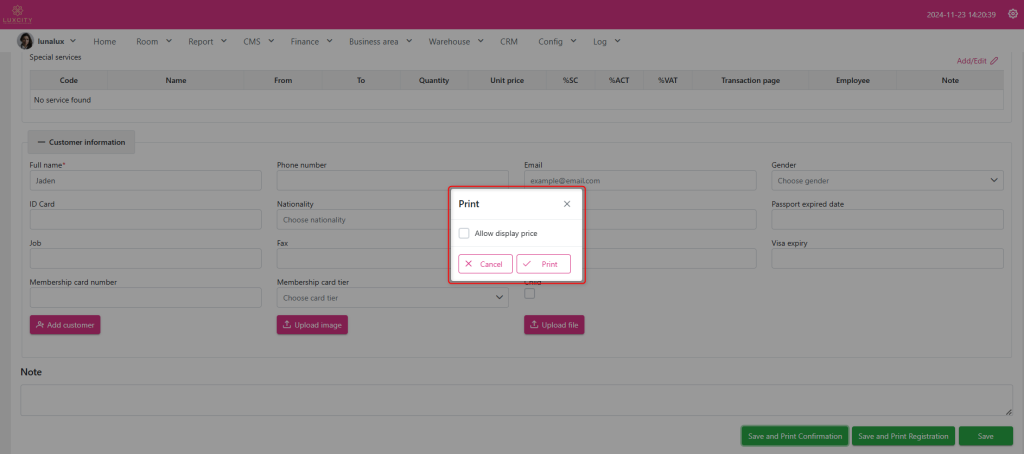This screenshot has width=1024, height=454.
Task: Close the Print dialog with X icon
Action: pyautogui.click(x=567, y=204)
